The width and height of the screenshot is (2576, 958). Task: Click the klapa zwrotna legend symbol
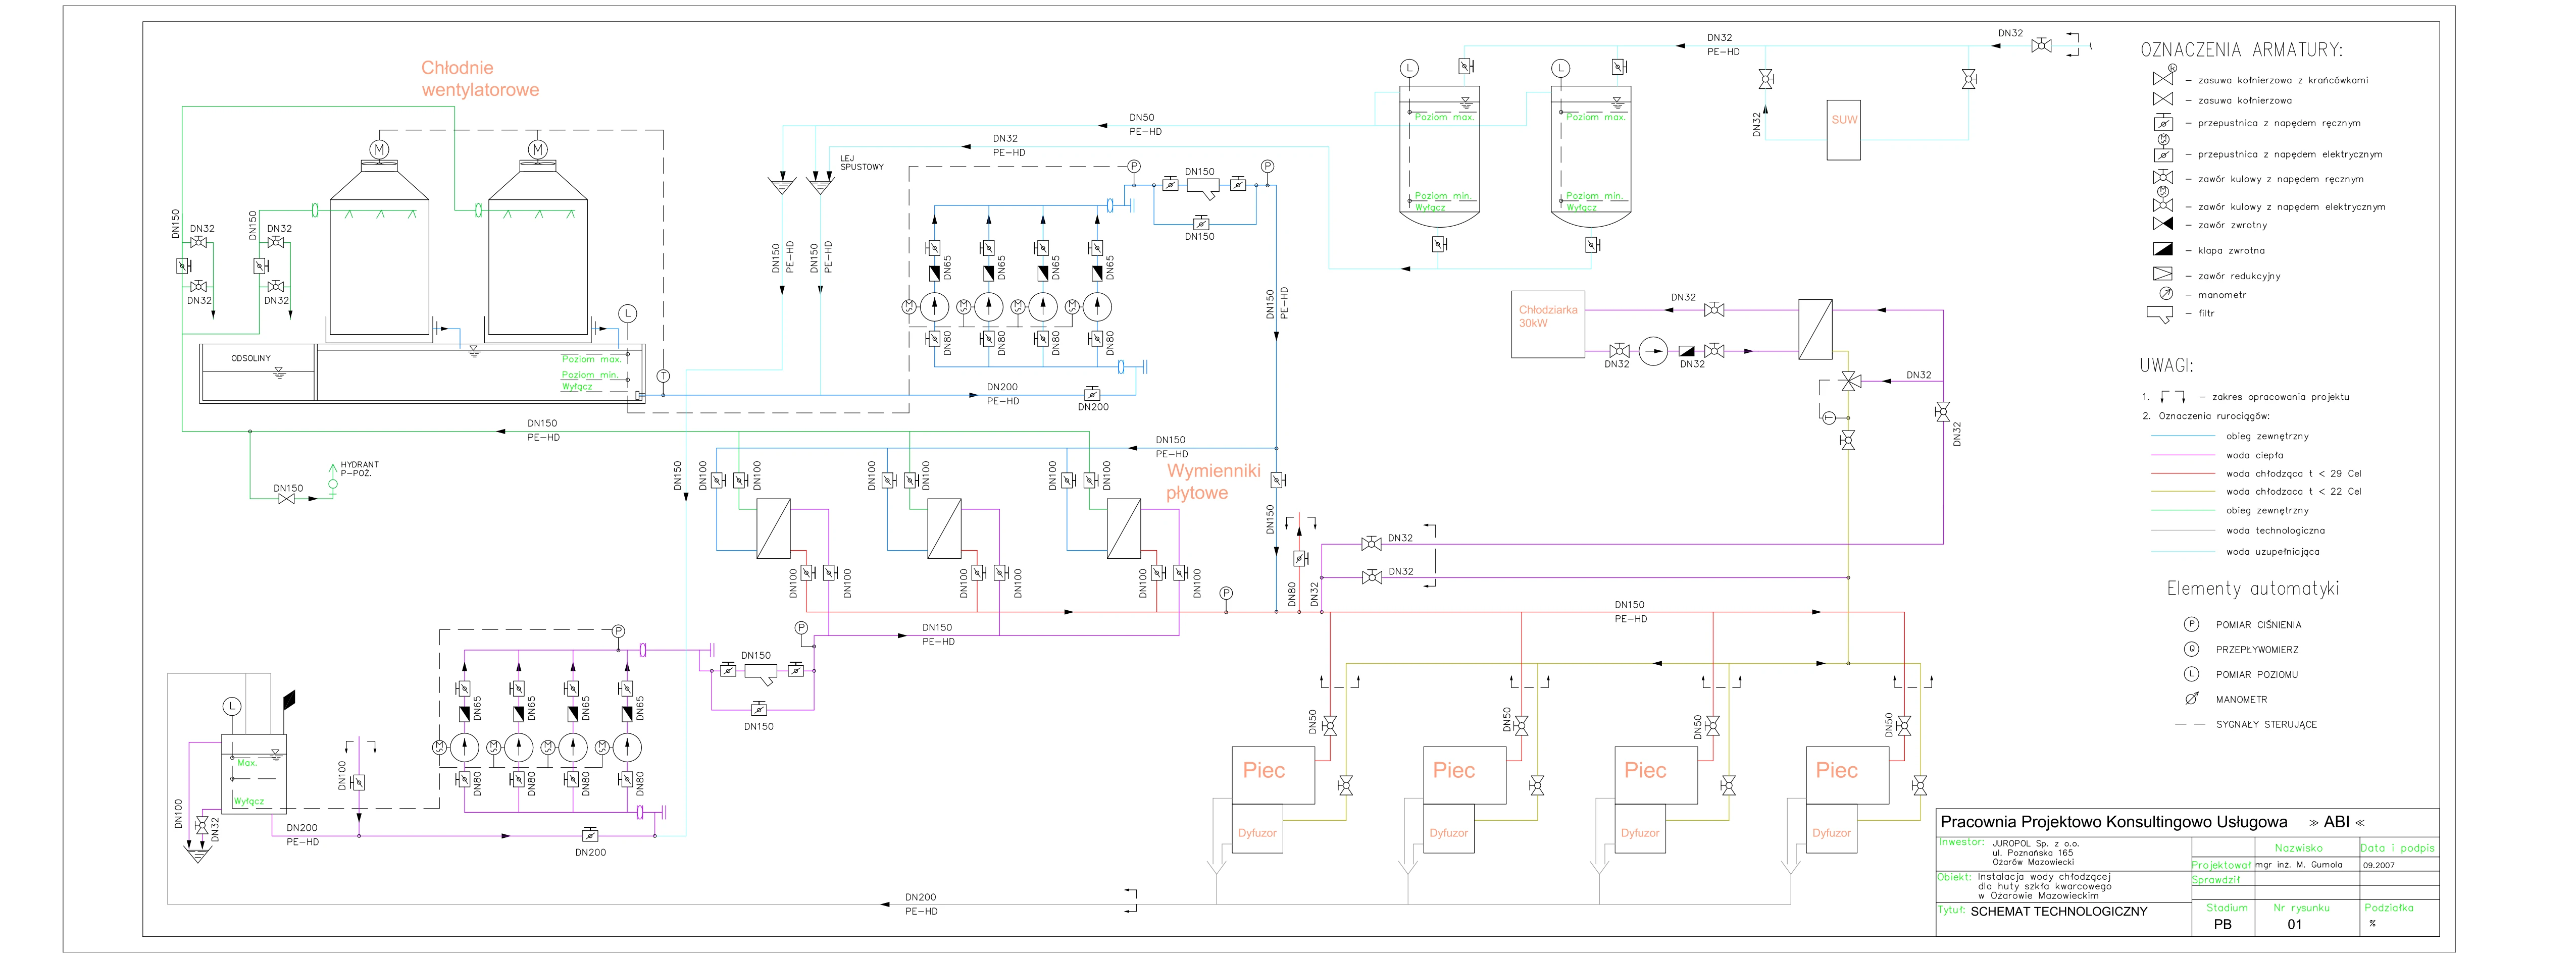click(2162, 250)
